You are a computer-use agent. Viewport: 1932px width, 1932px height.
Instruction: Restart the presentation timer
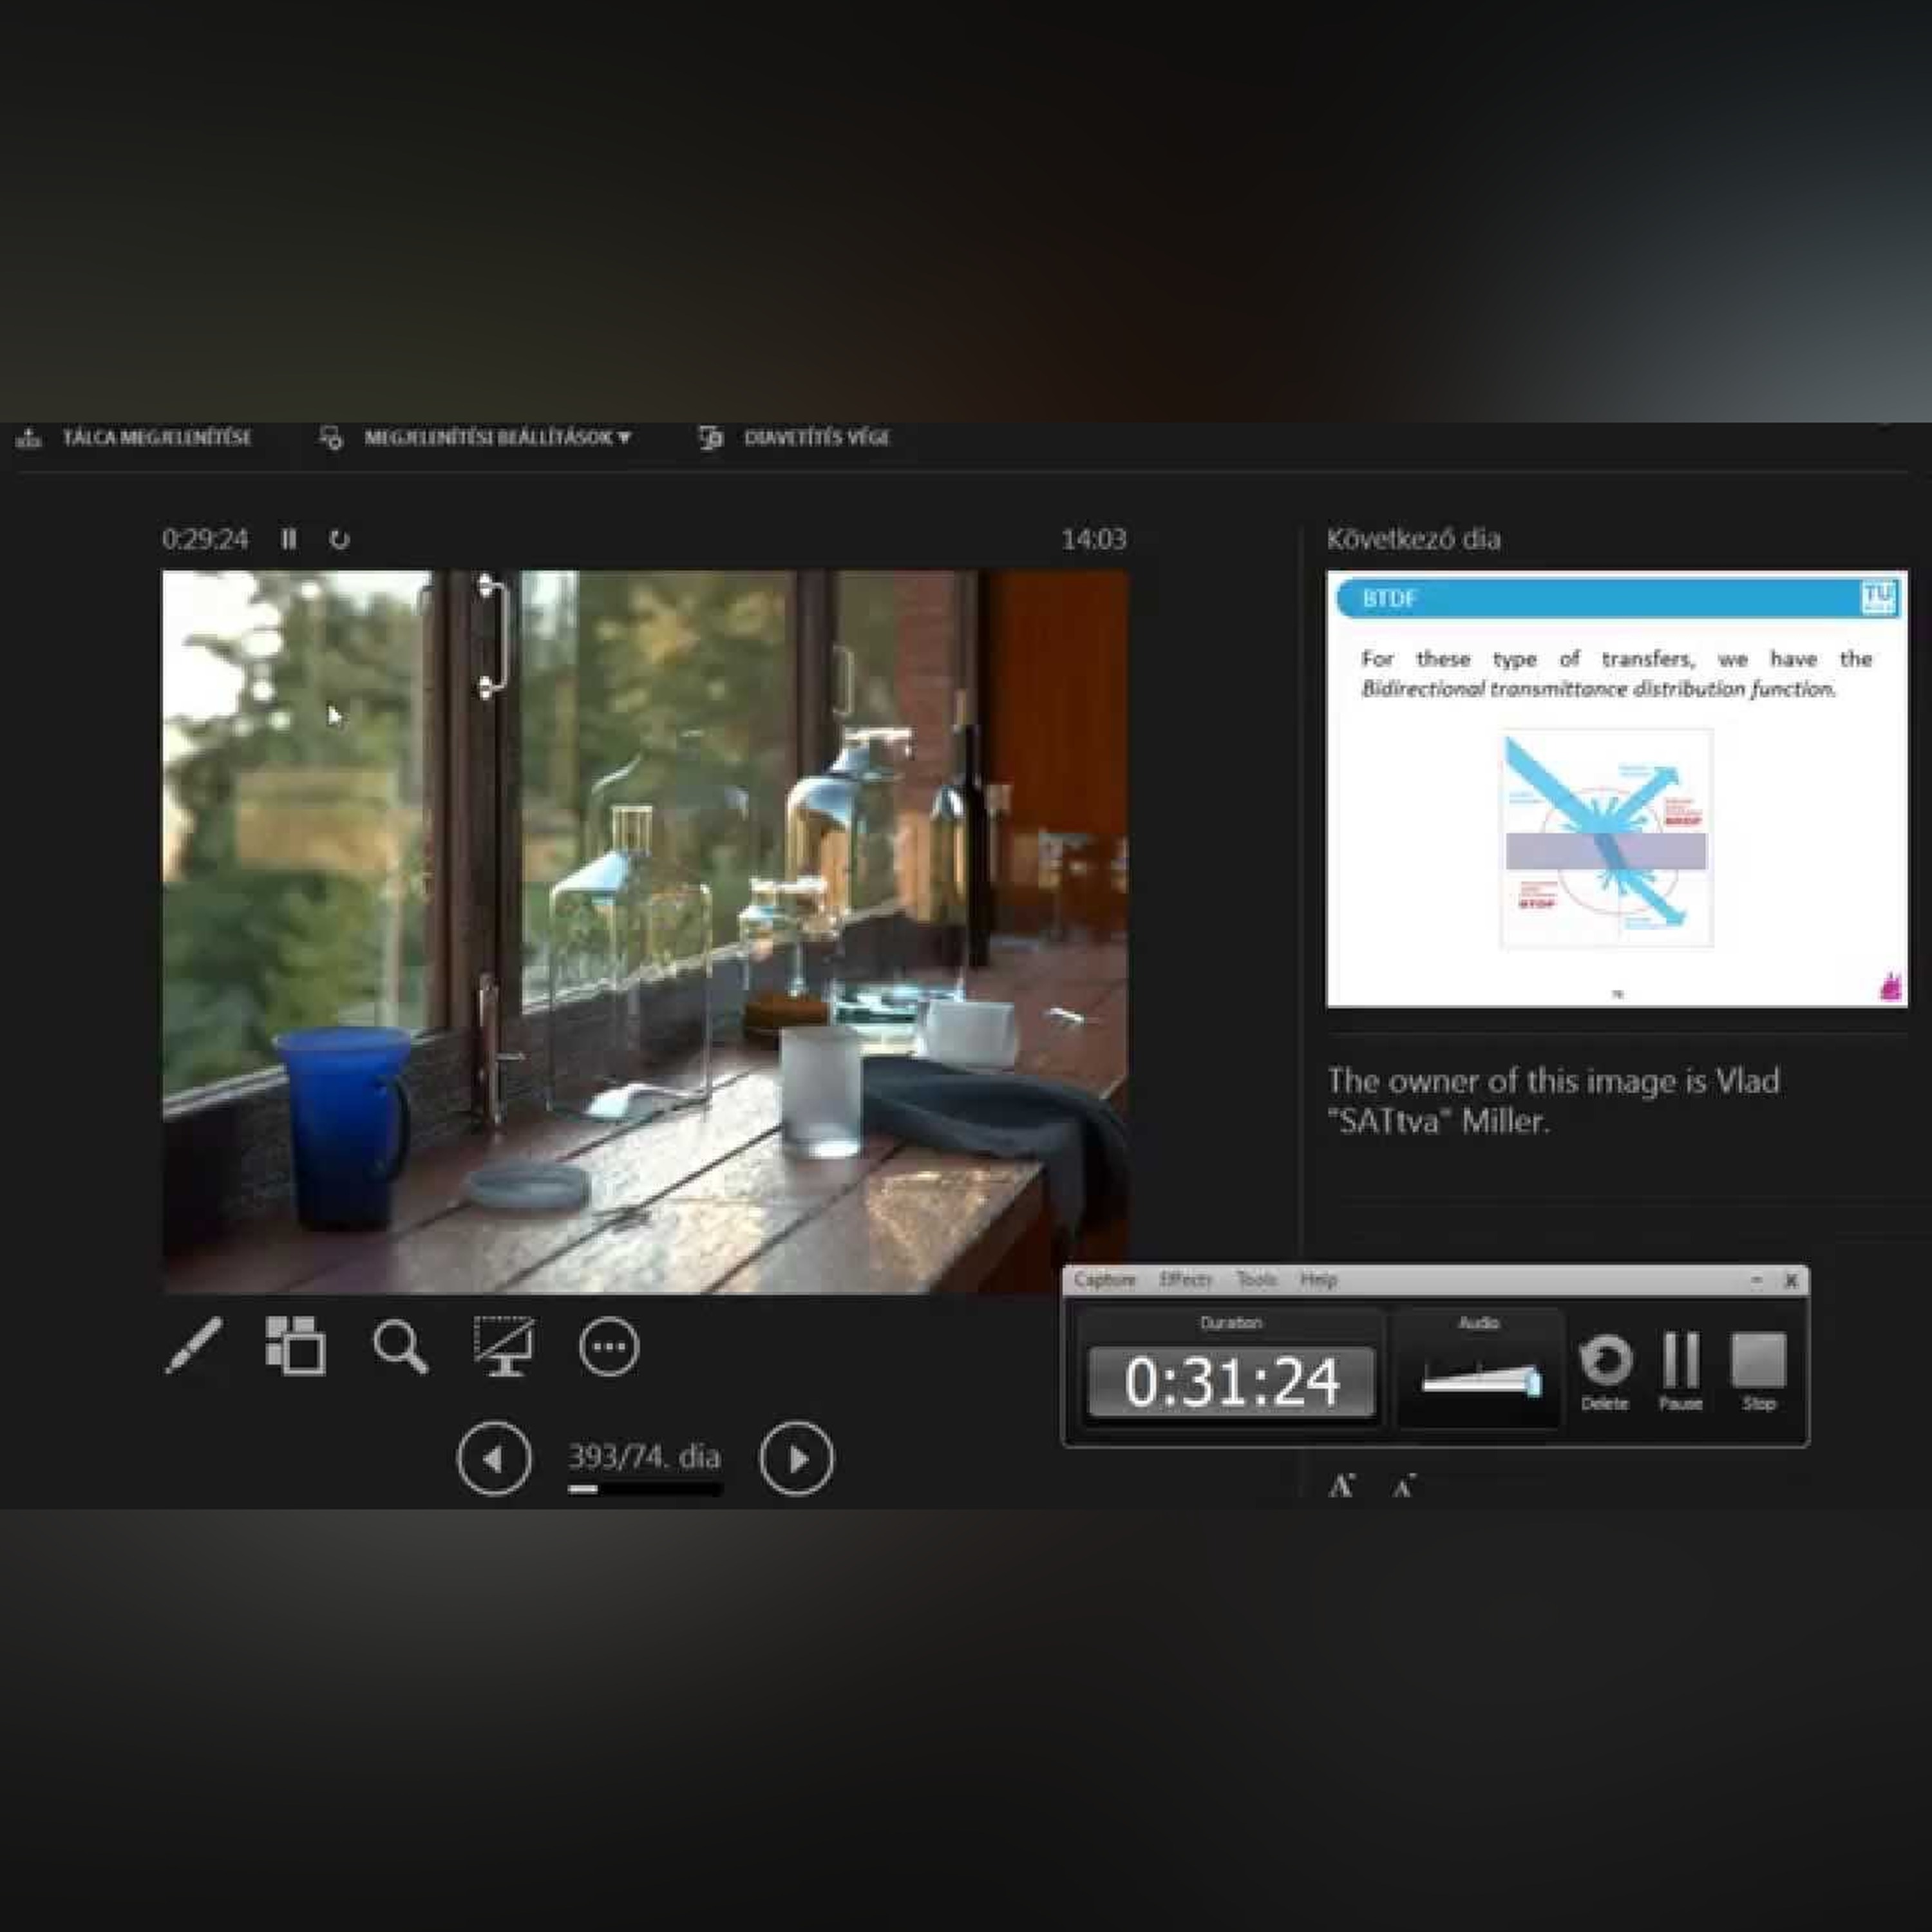coord(339,539)
